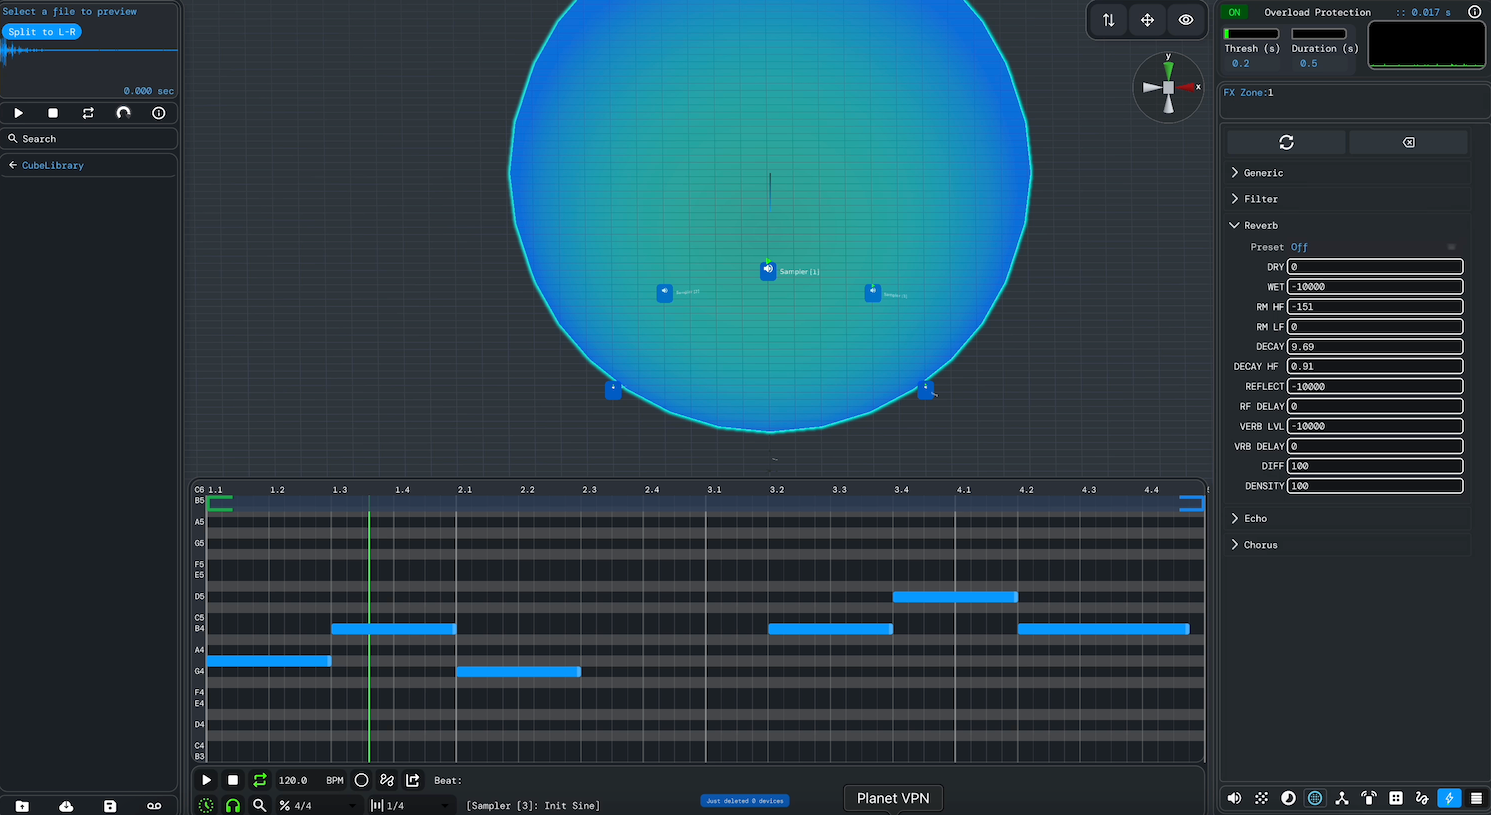Image resolution: width=1491 pixels, height=815 pixels.
Task: Click the record circle button
Action: point(361,780)
